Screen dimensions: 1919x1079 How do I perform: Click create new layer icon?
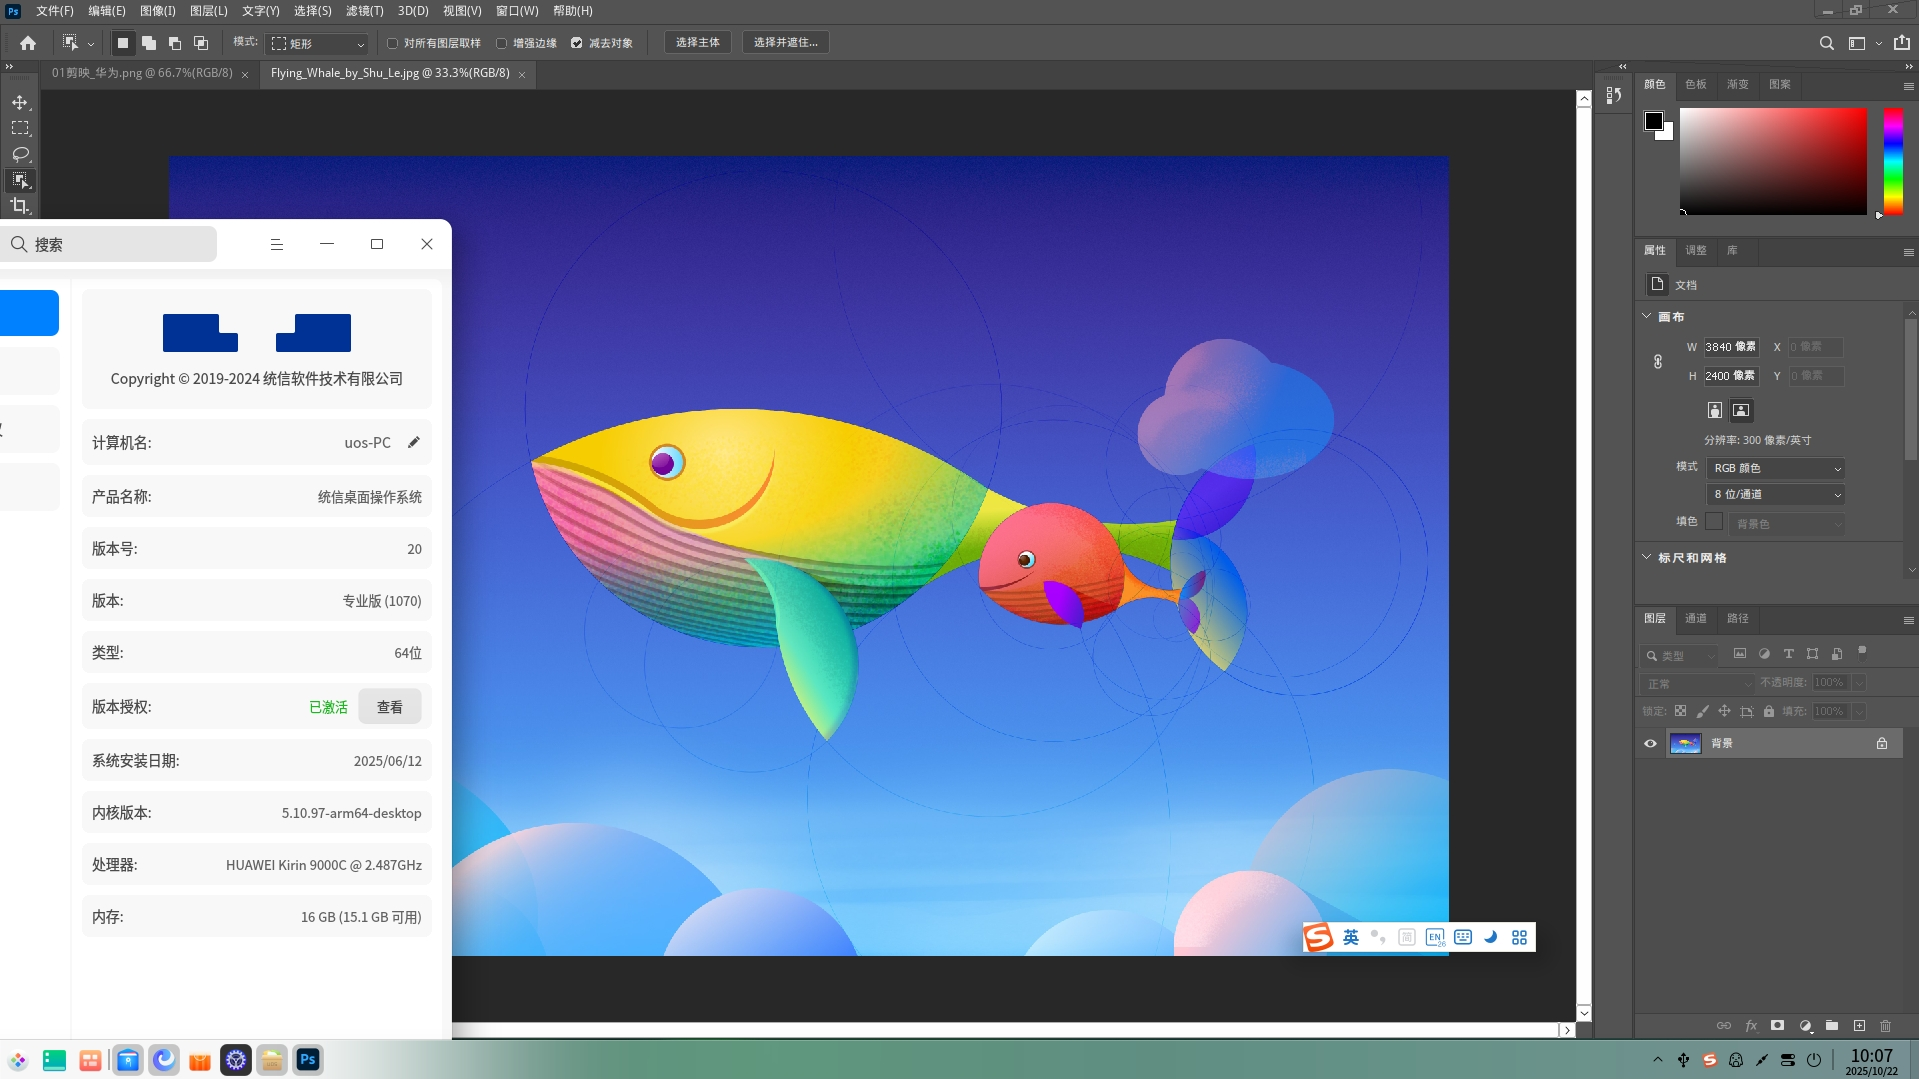tap(1859, 1026)
